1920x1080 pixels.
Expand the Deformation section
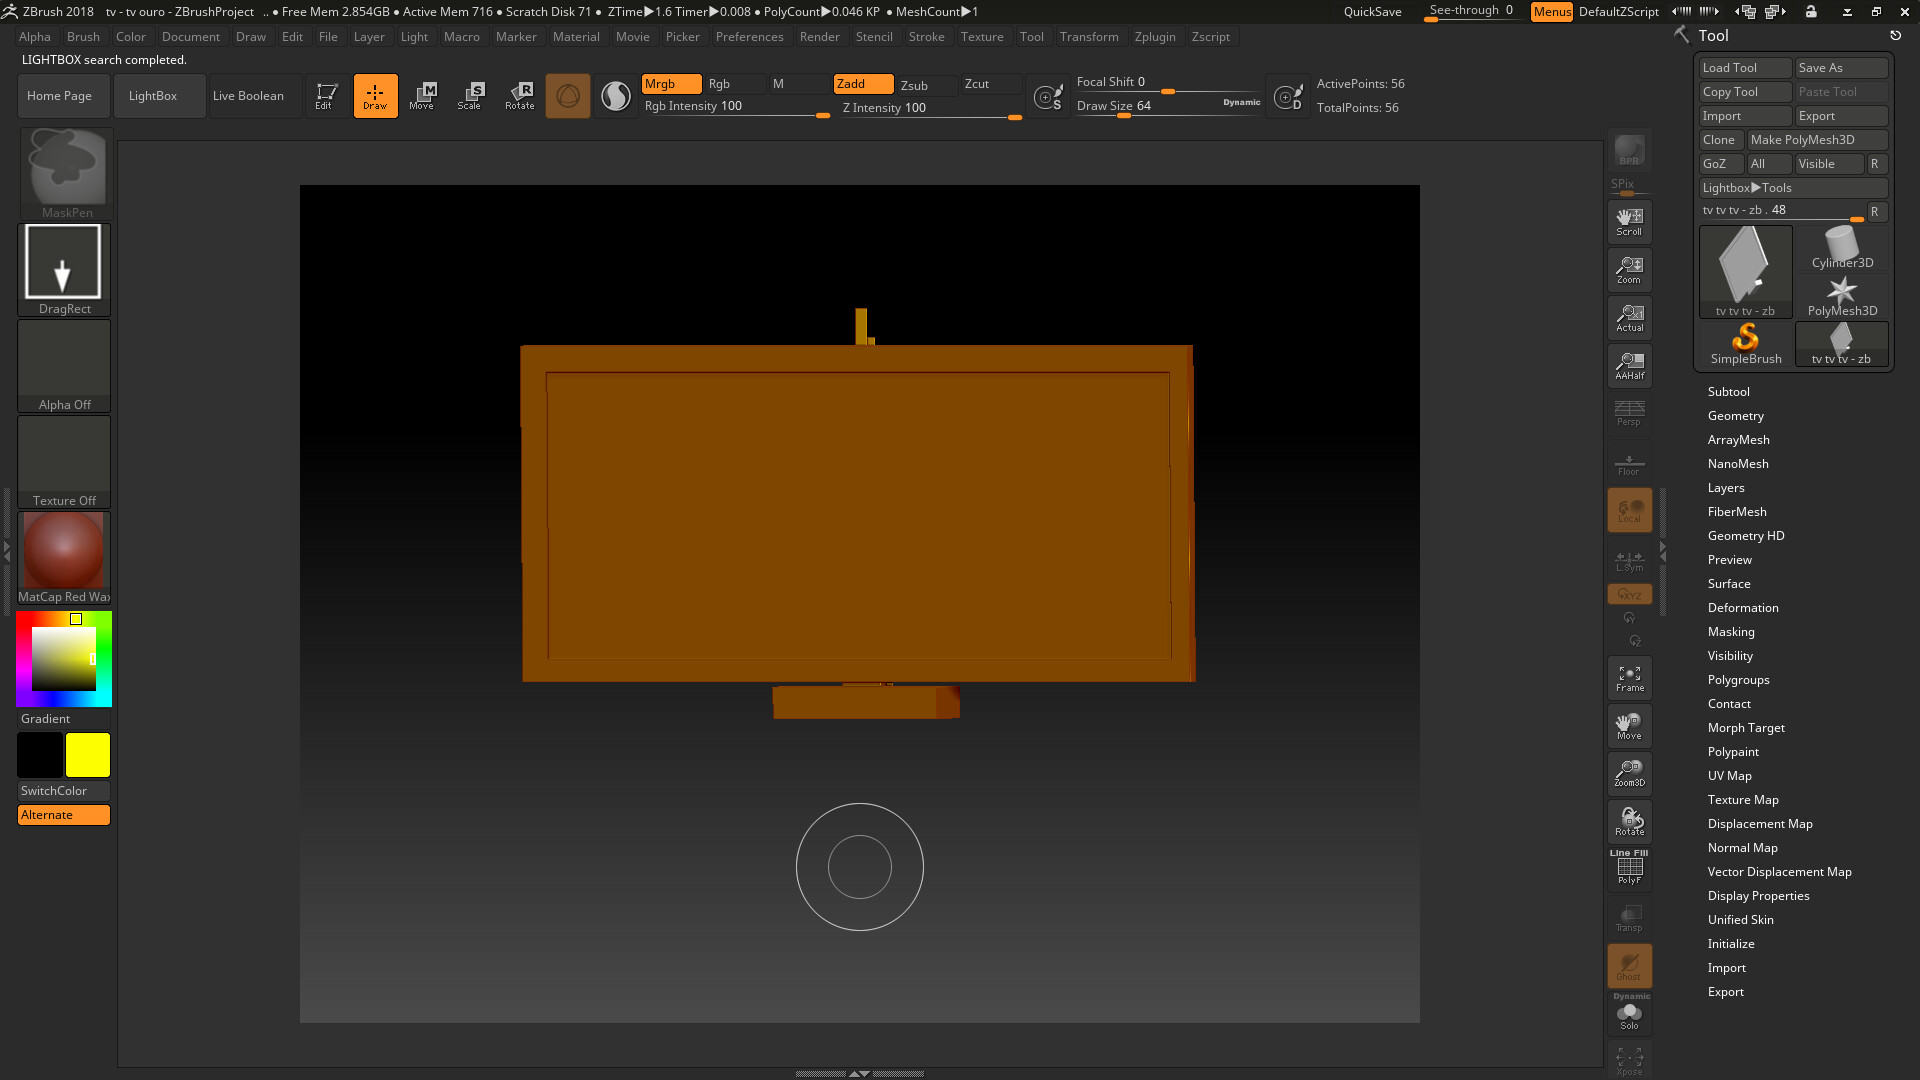click(1742, 608)
